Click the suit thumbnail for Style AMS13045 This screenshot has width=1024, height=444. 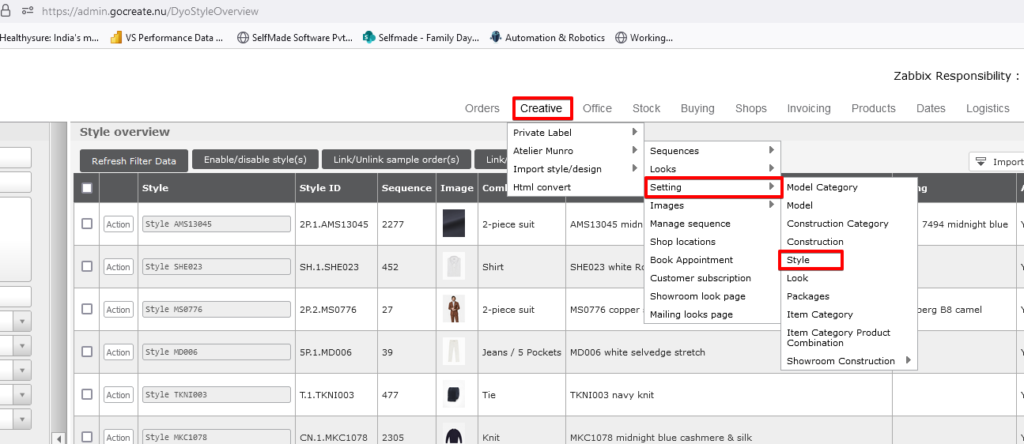pos(454,224)
